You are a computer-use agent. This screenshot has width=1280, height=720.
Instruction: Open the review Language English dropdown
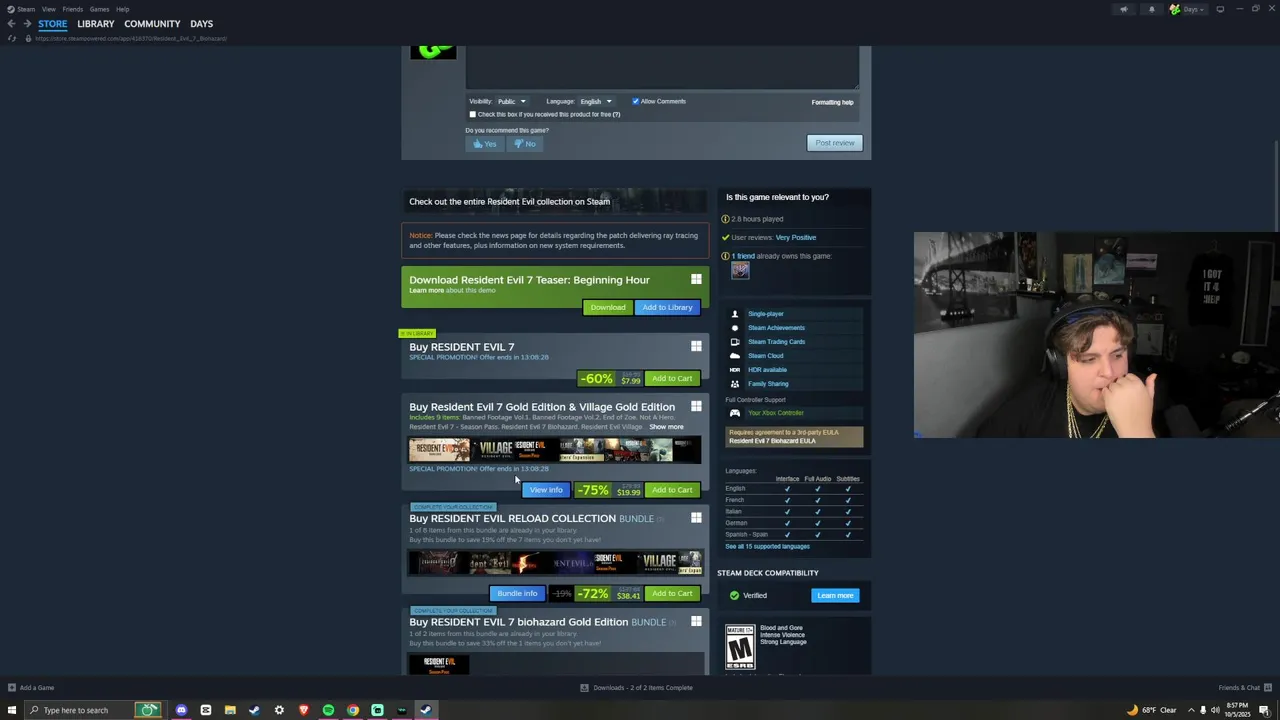click(x=595, y=101)
